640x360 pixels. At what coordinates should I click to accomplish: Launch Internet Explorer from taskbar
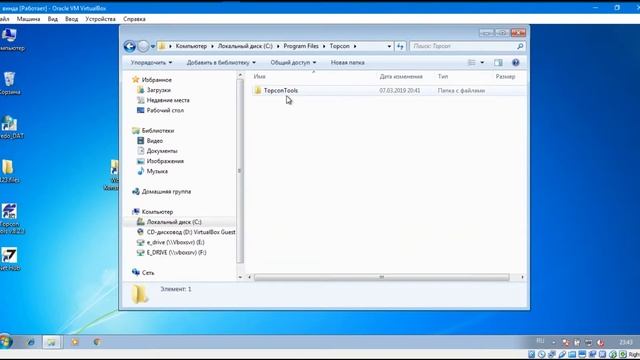click(x=31, y=342)
